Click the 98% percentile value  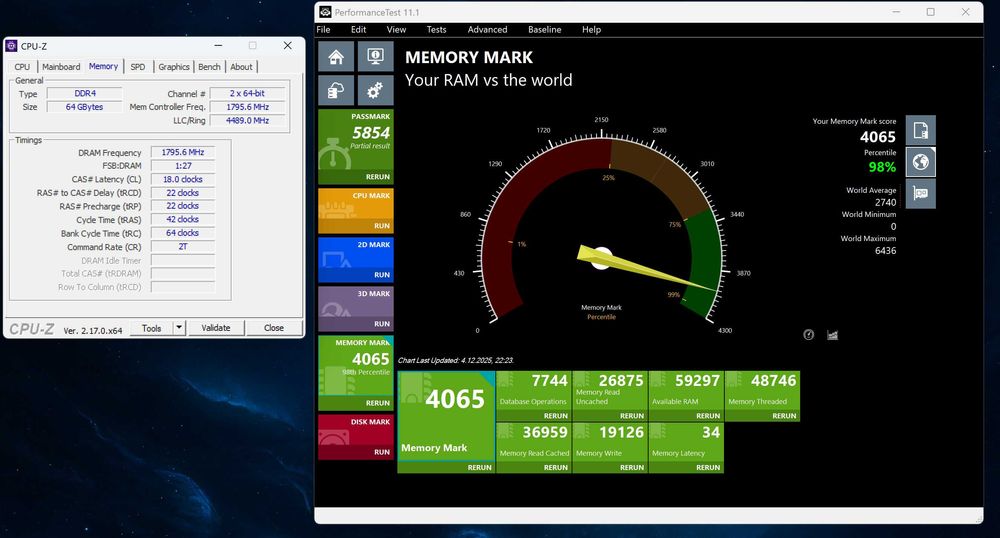click(882, 167)
